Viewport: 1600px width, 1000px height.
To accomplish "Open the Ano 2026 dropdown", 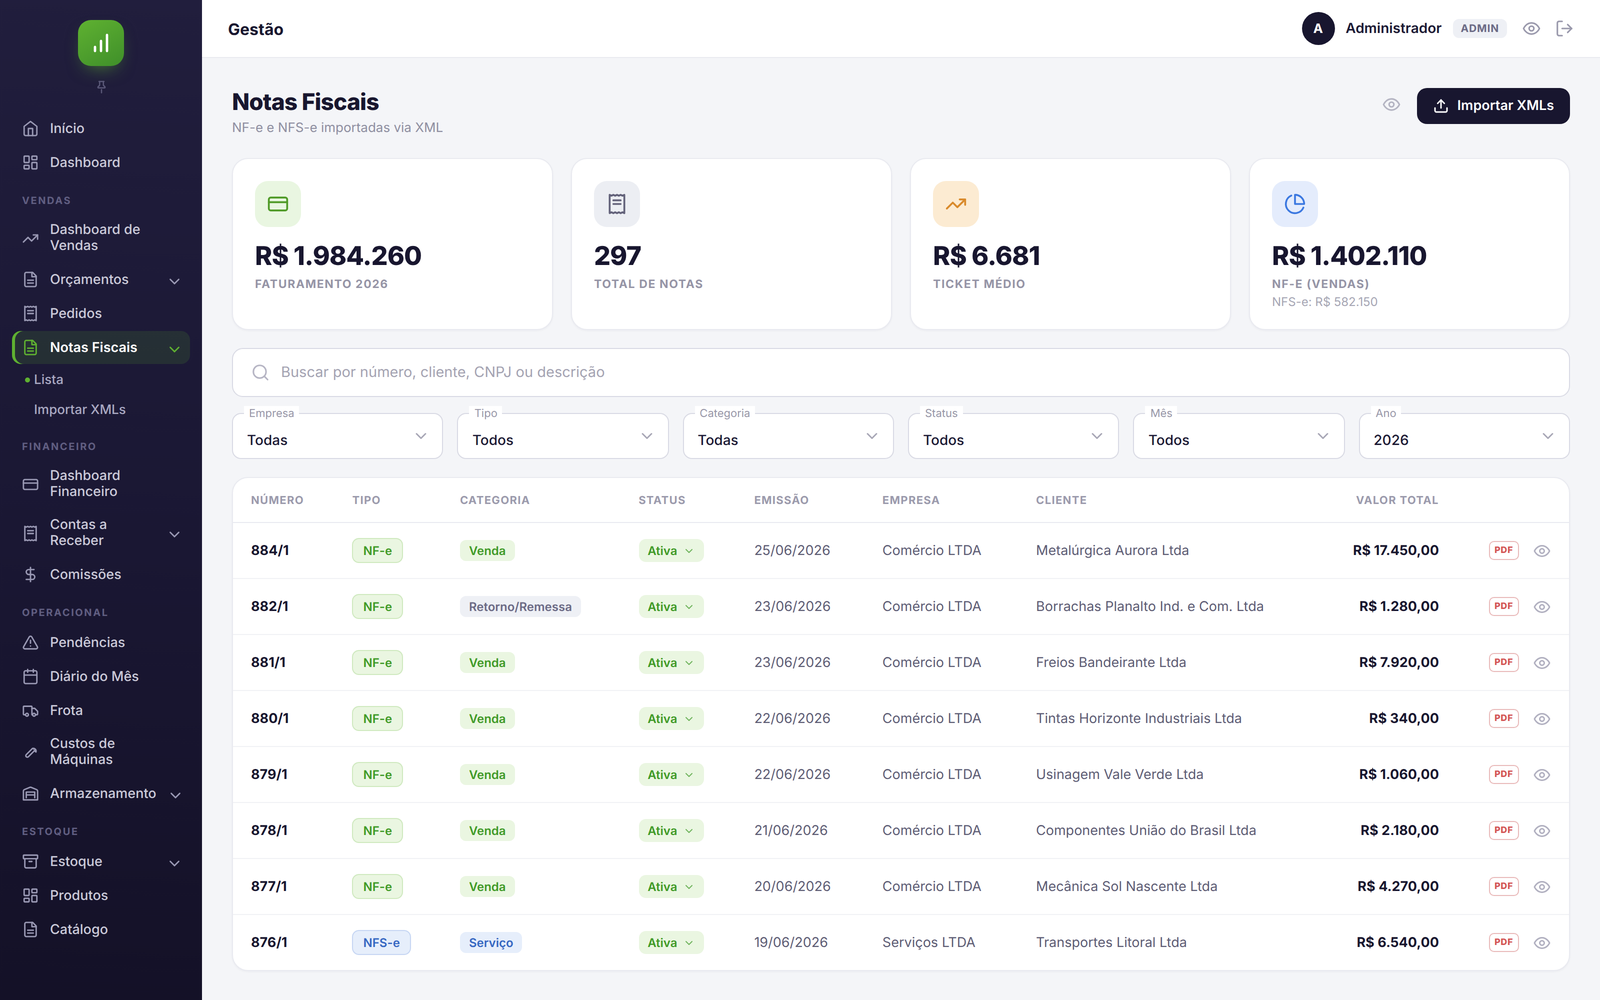I will point(1464,436).
